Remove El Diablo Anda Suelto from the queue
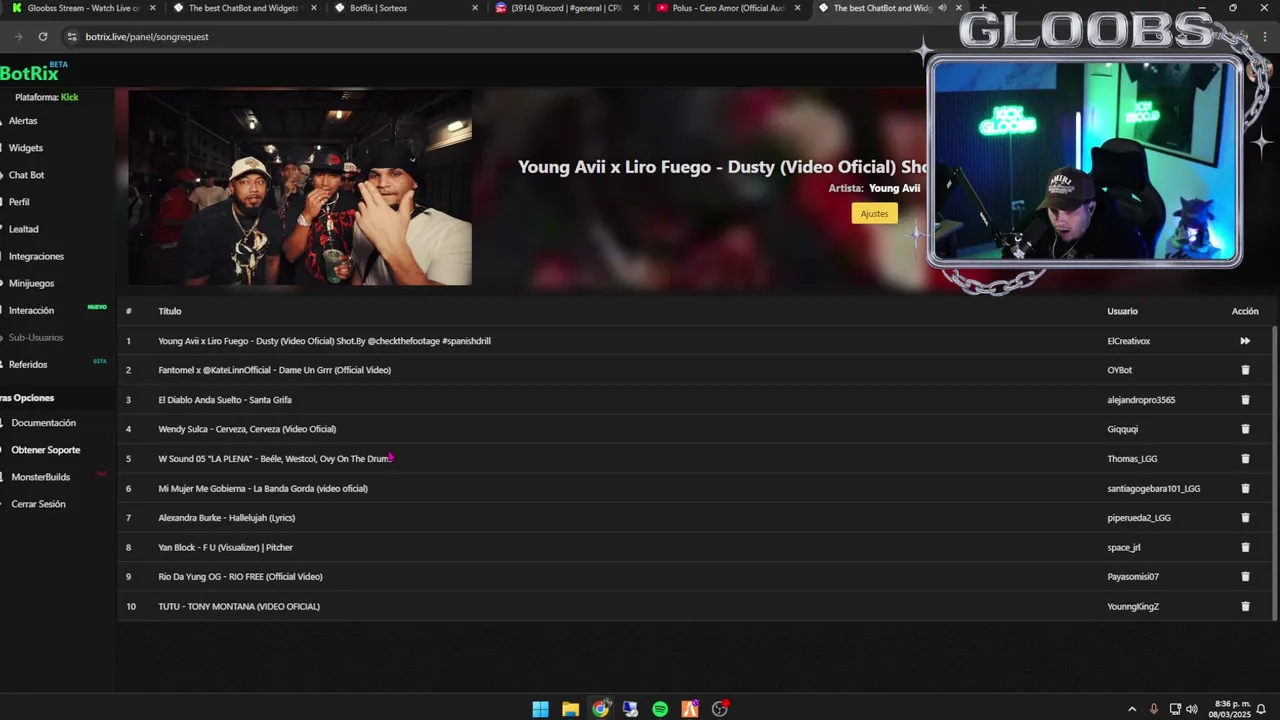 click(1245, 400)
